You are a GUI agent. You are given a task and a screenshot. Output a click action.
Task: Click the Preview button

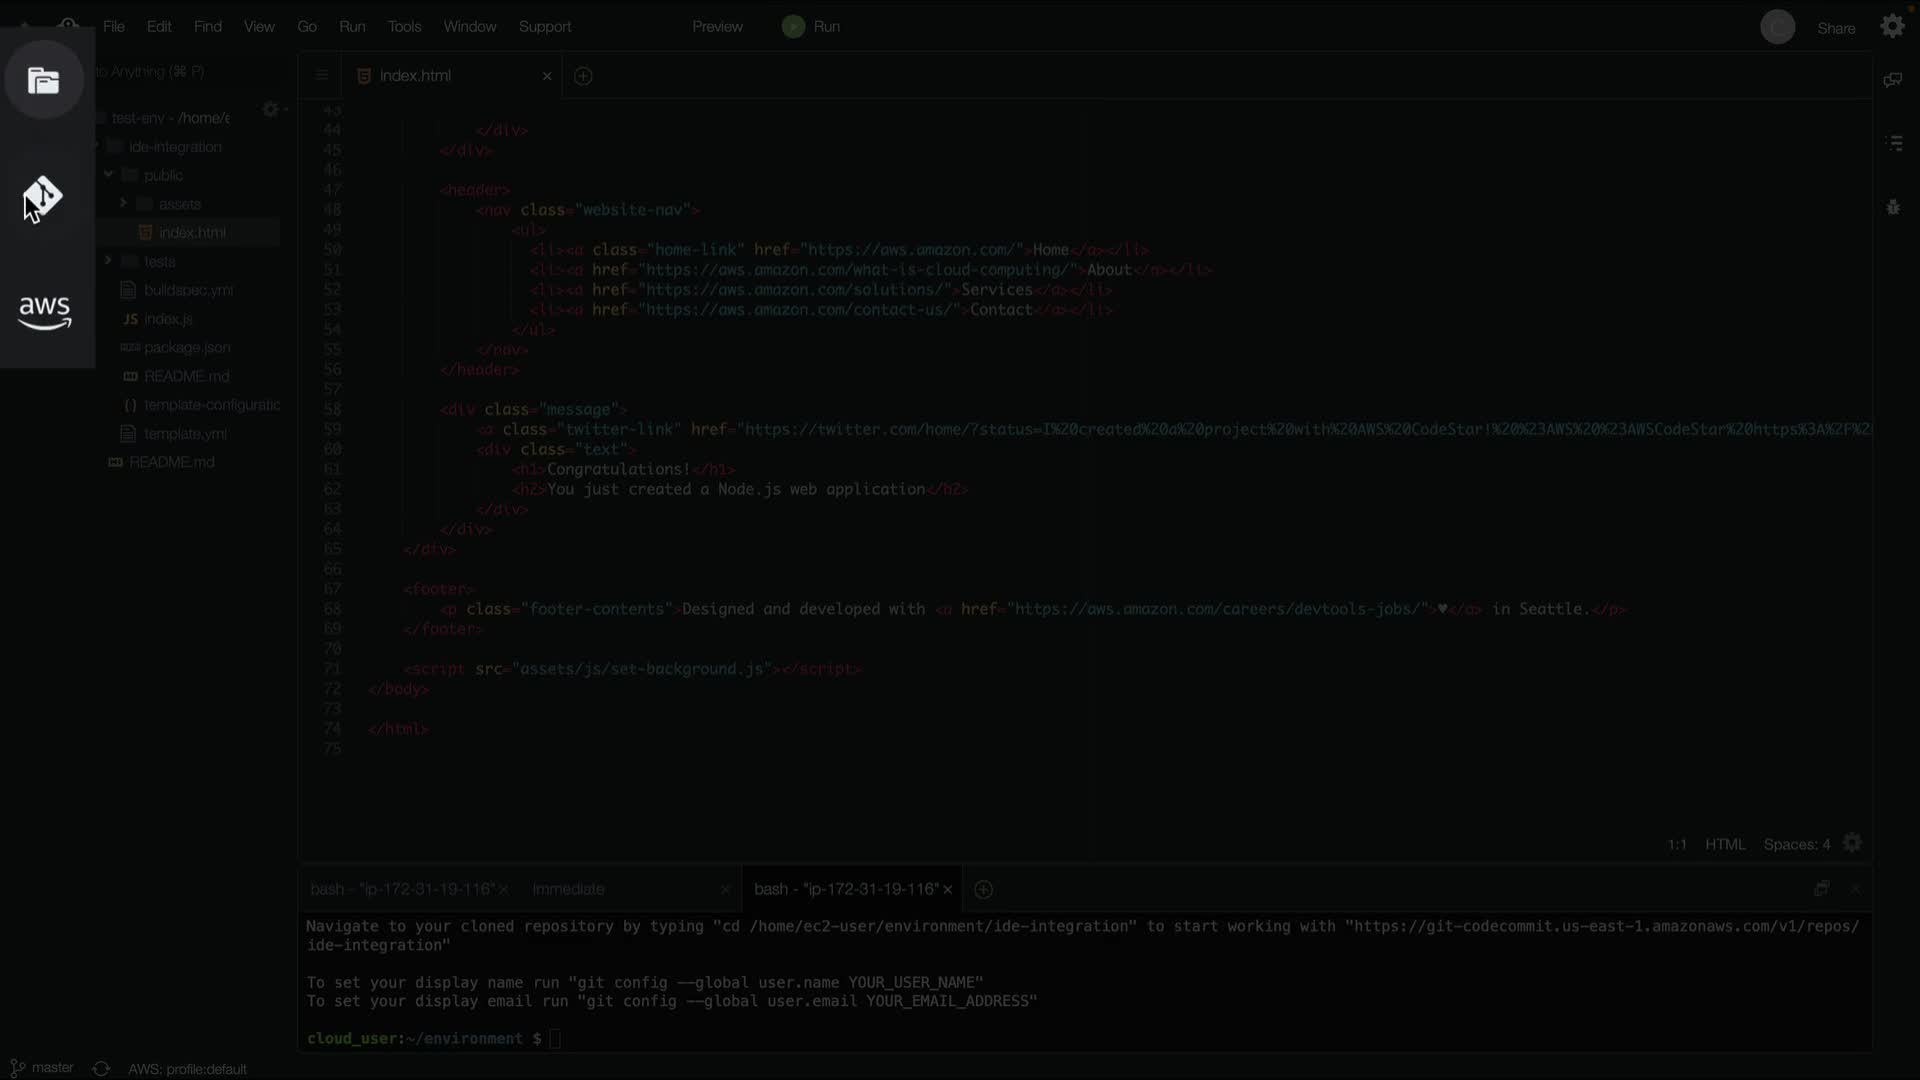(x=717, y=27)
